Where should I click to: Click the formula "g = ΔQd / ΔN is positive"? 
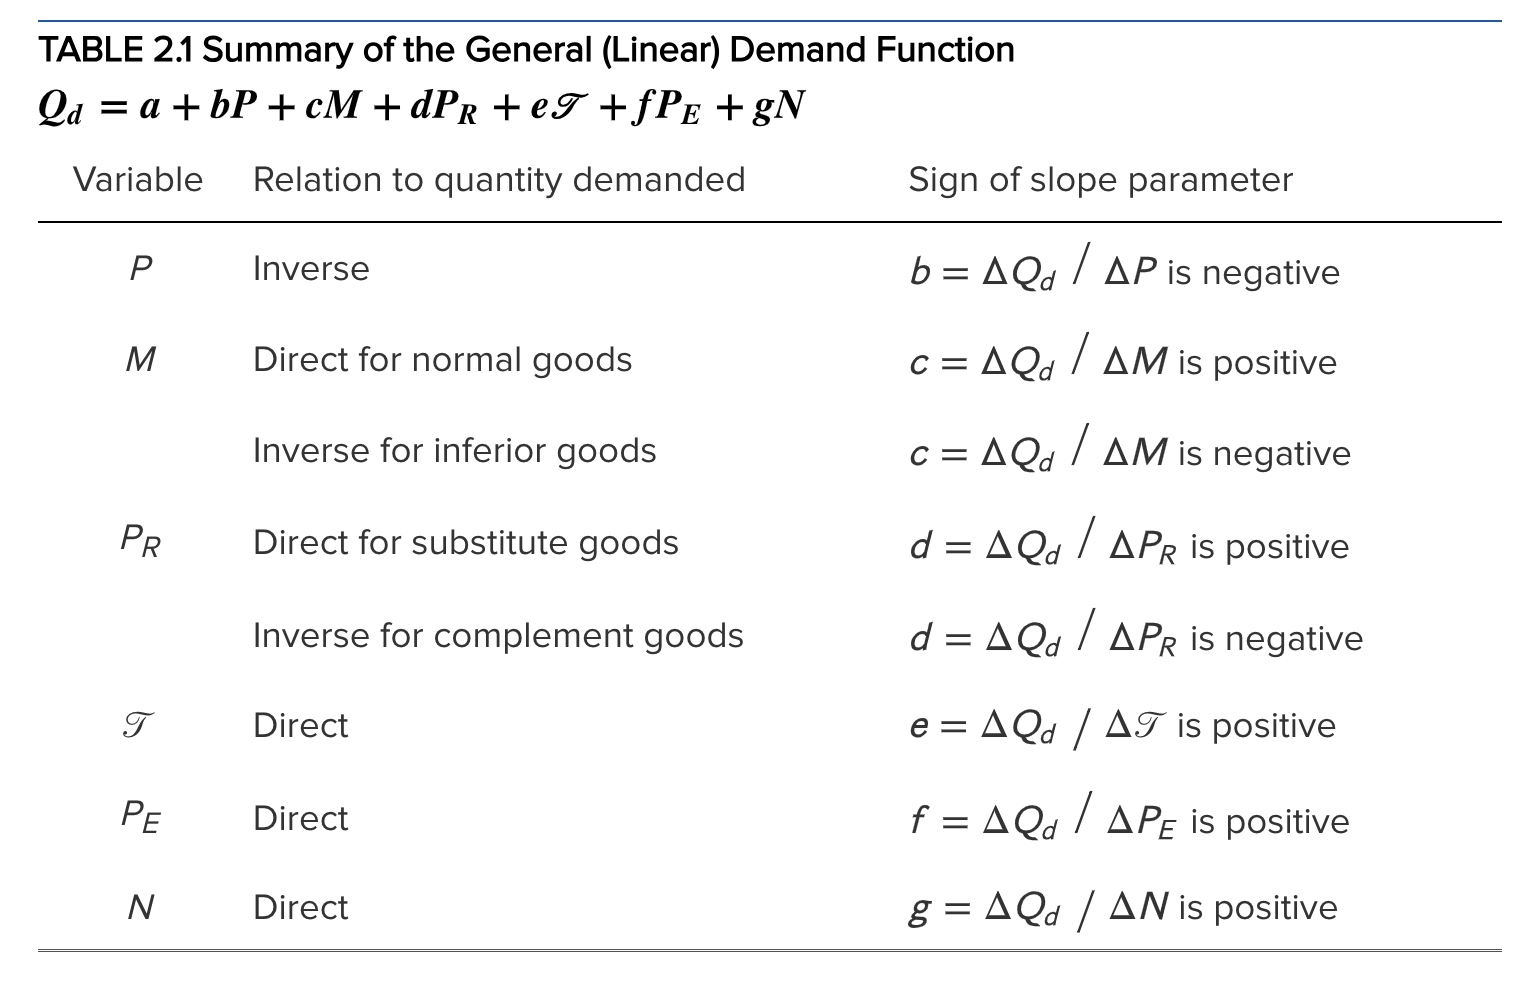point(1123,908)
